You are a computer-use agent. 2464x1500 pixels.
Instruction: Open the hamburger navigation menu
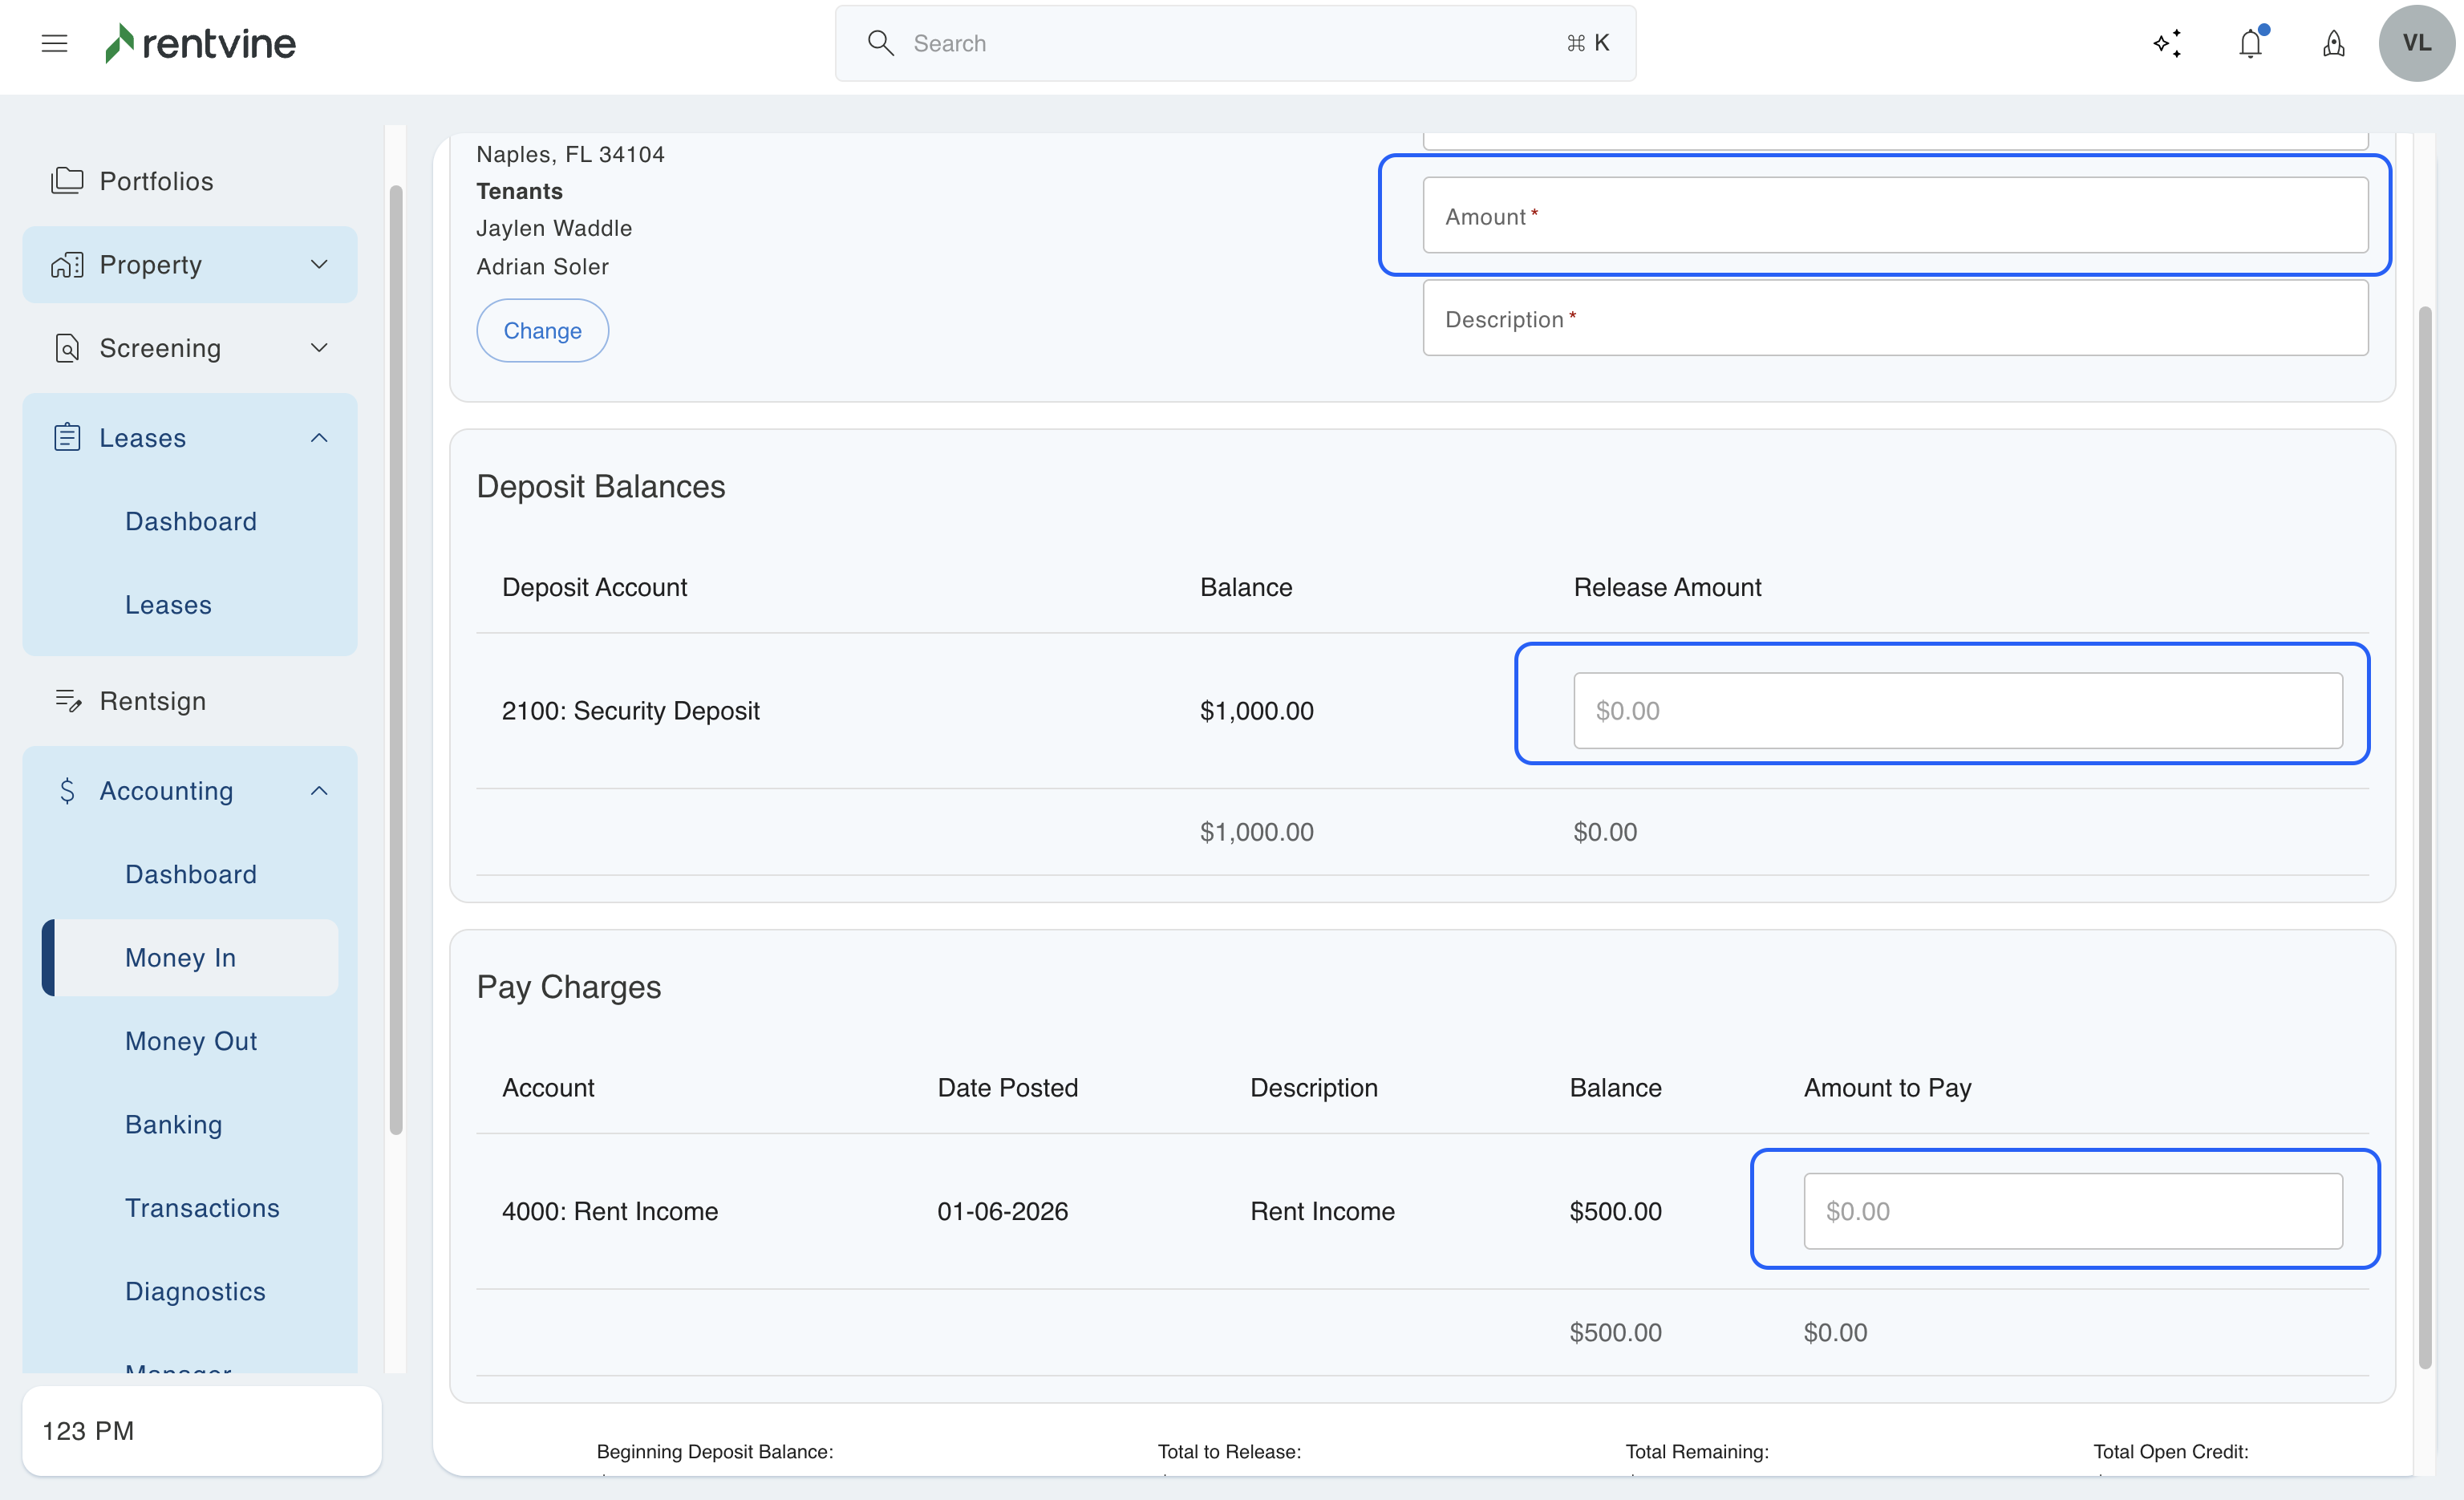54,43
